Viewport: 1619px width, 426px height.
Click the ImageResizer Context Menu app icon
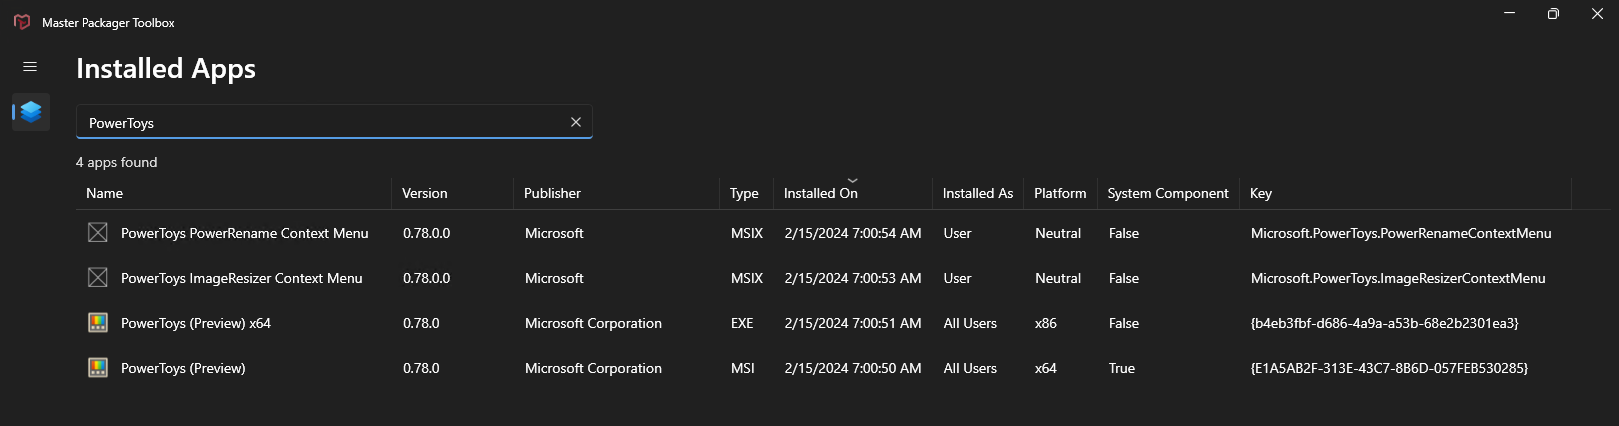[98, 278]
